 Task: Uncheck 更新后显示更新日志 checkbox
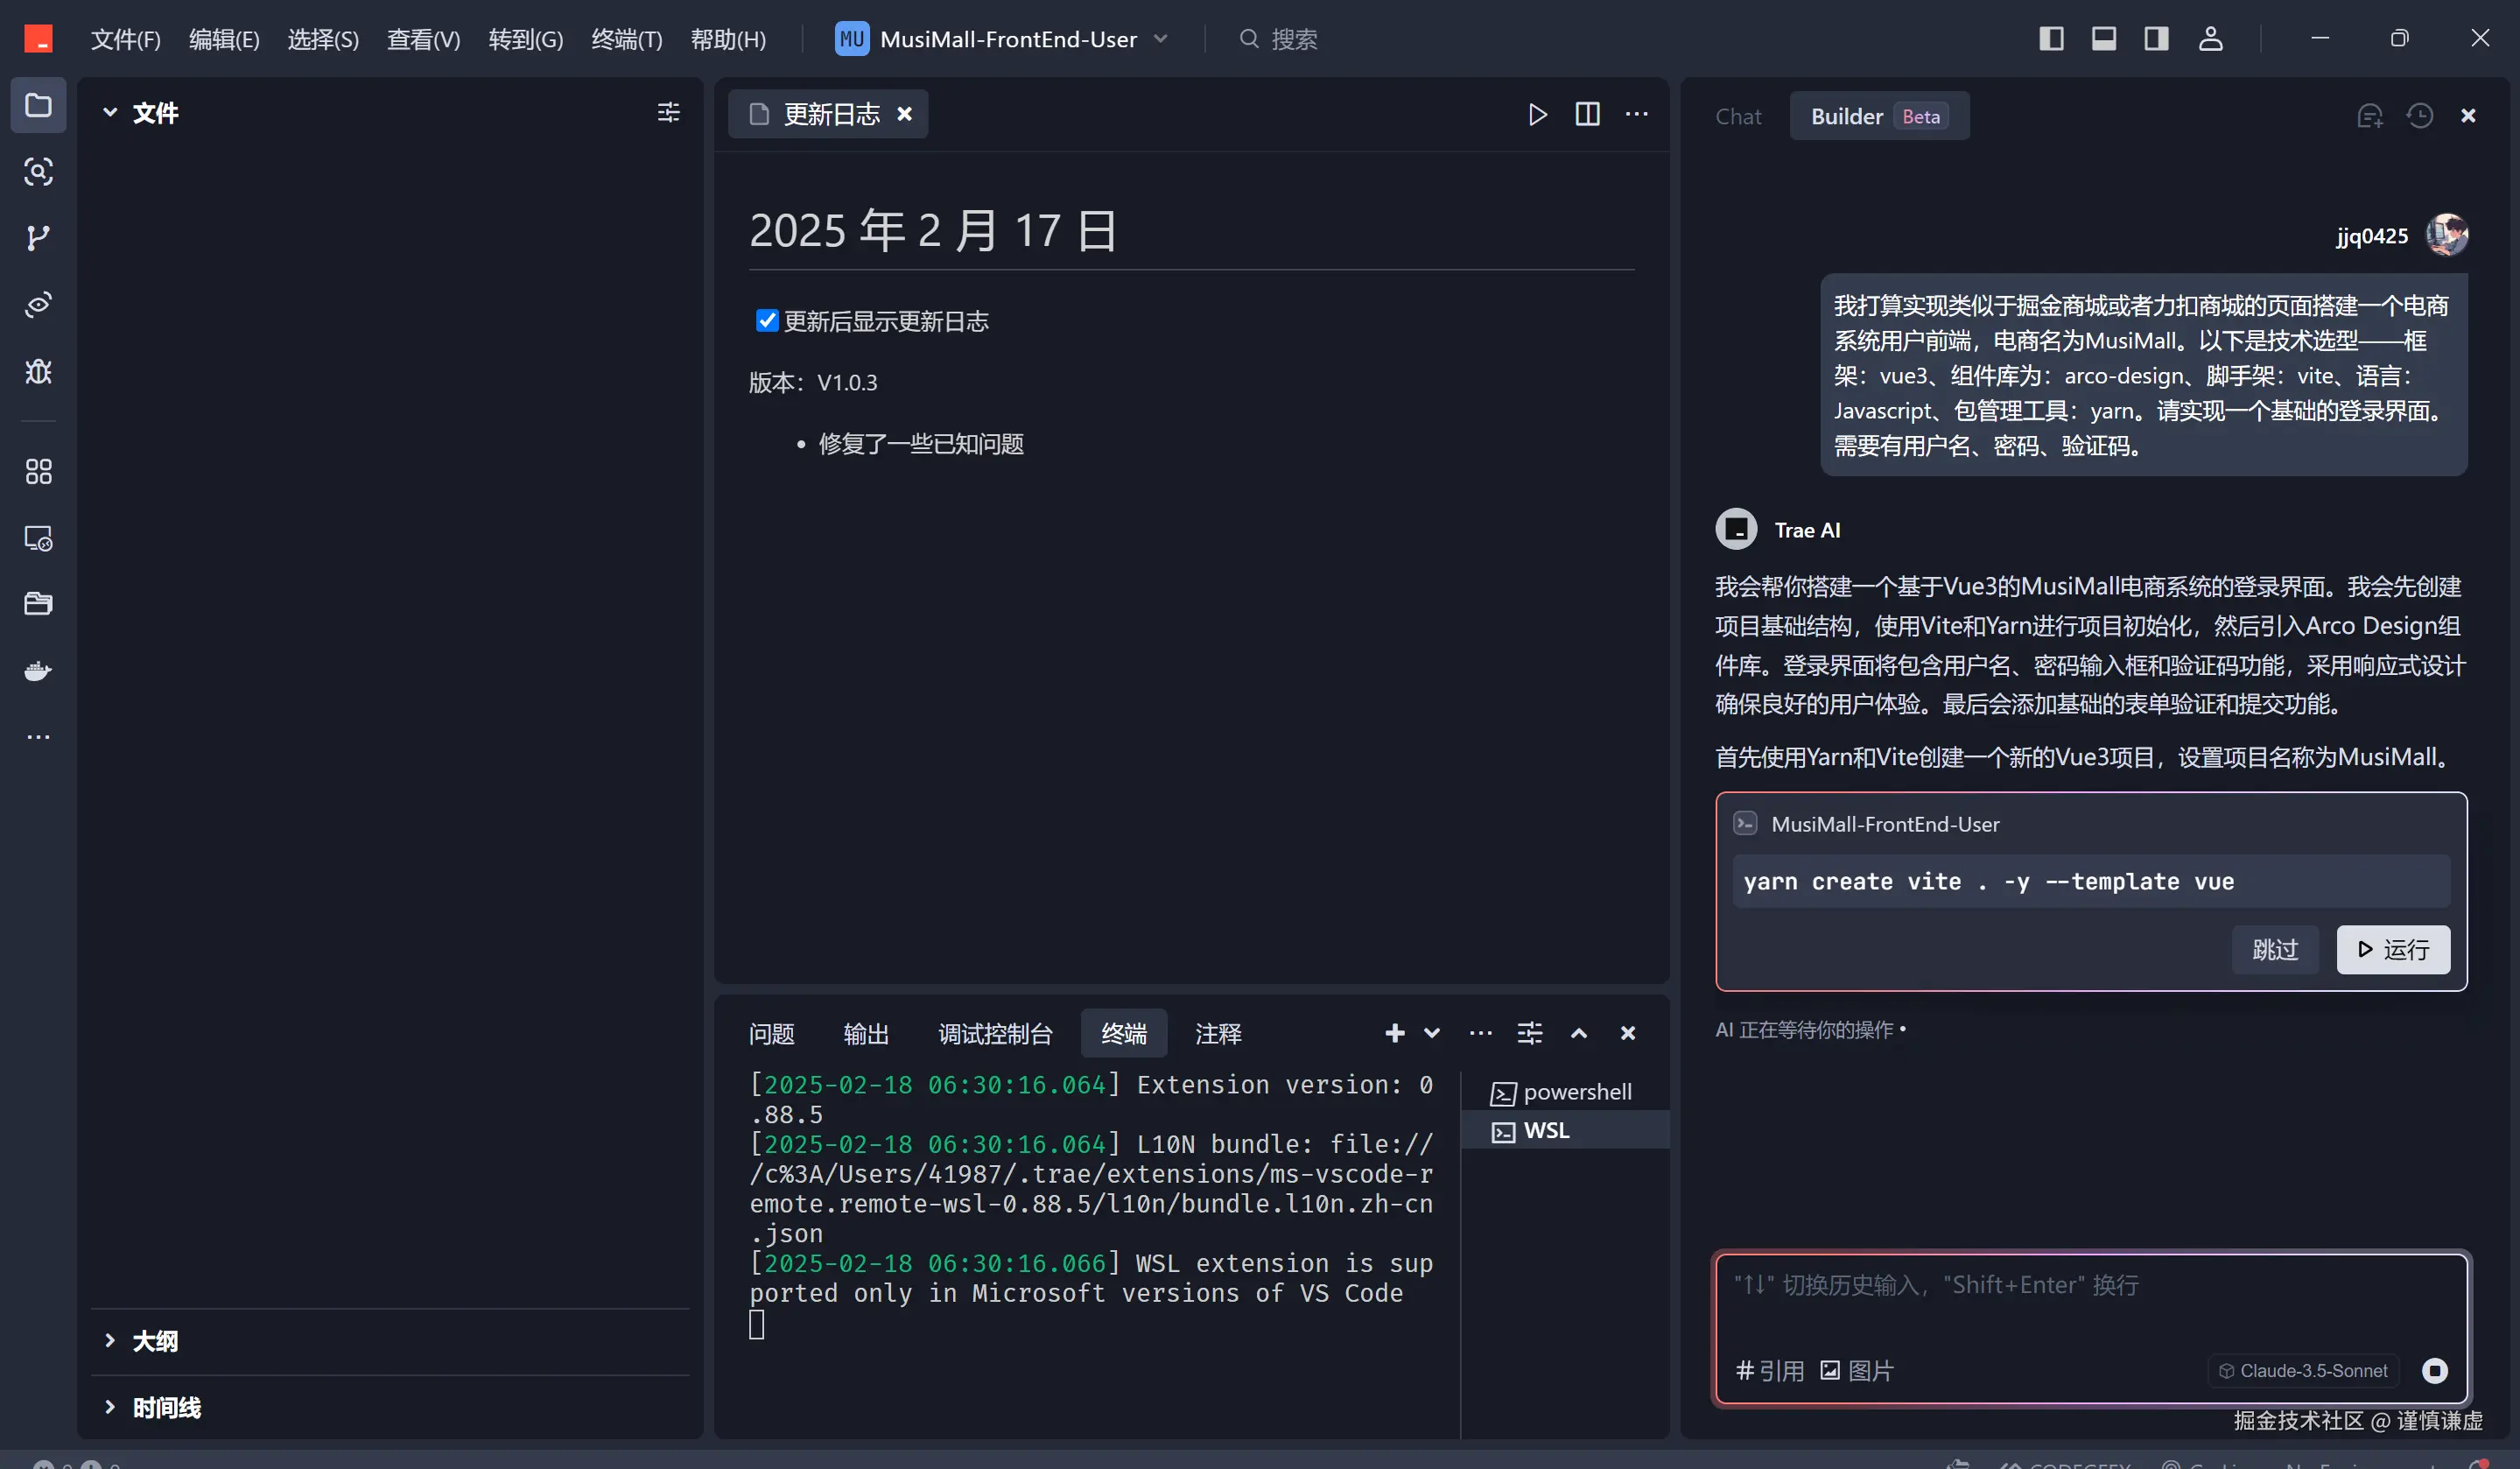[x=767, y=321]
